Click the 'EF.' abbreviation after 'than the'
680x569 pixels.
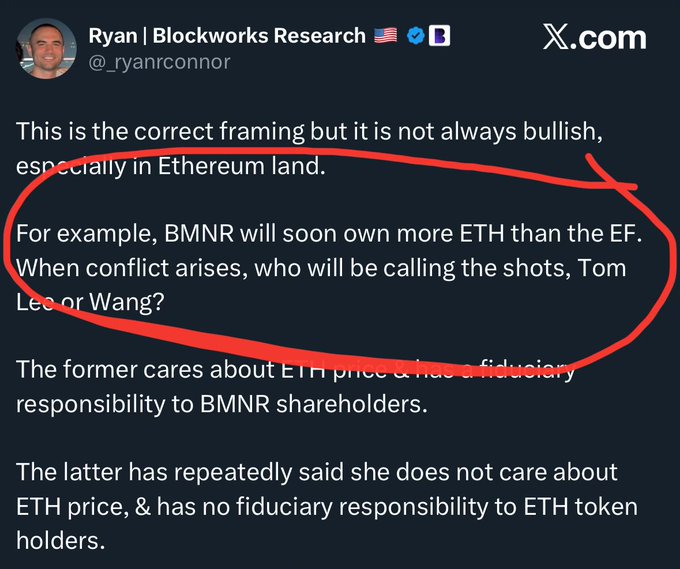tap(626, 234)
